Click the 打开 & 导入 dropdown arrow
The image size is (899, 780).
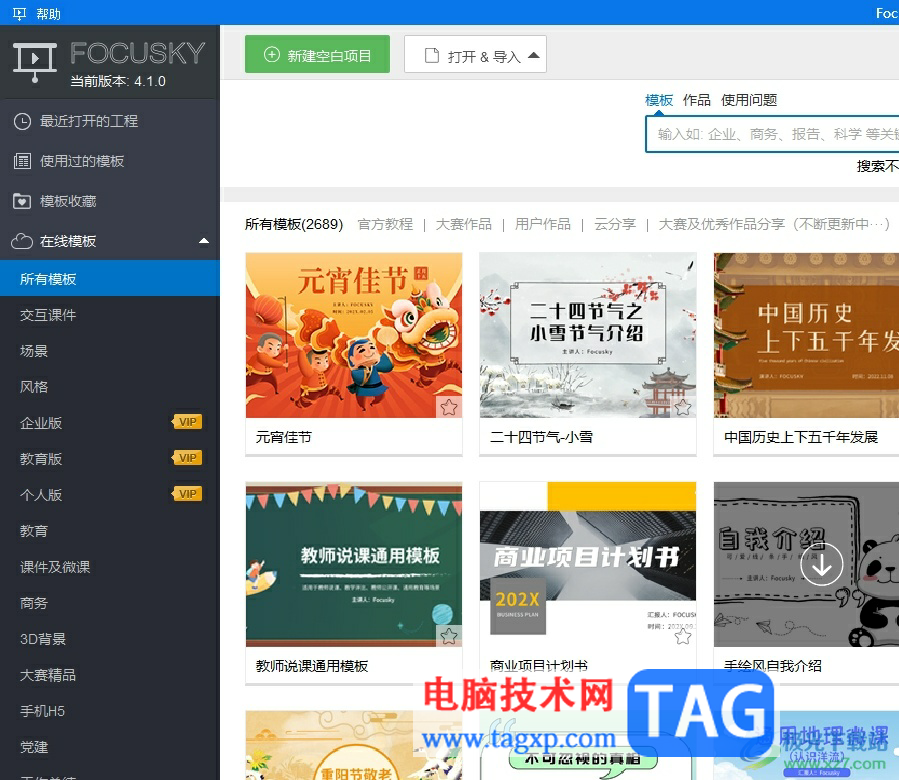coord(534,55)
